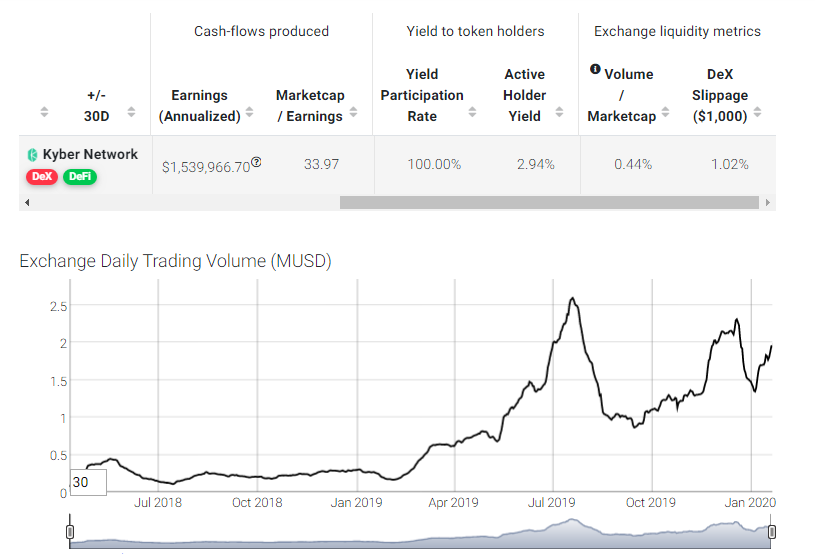Click the Yield to token holders header
Image resolution: width=815 pixels, height=554 pixels.
pyautogui.click(x=475, y=31)
